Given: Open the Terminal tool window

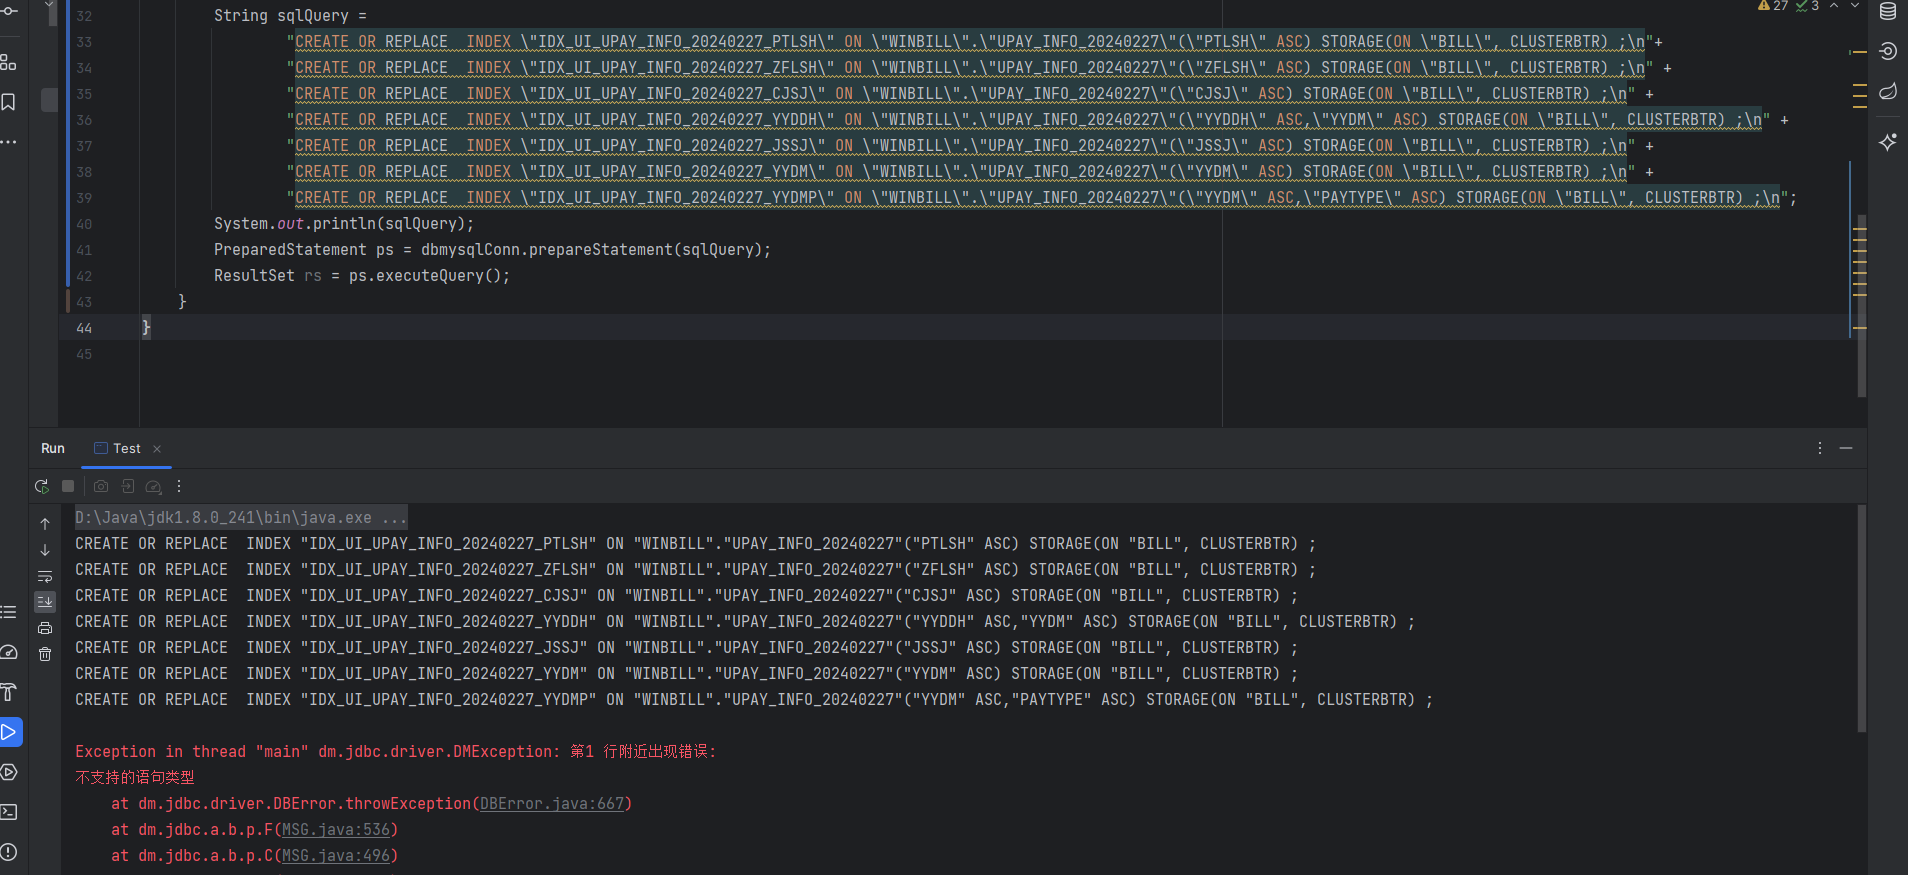Looking at the screenshot, I should click(x=9, y=812).
